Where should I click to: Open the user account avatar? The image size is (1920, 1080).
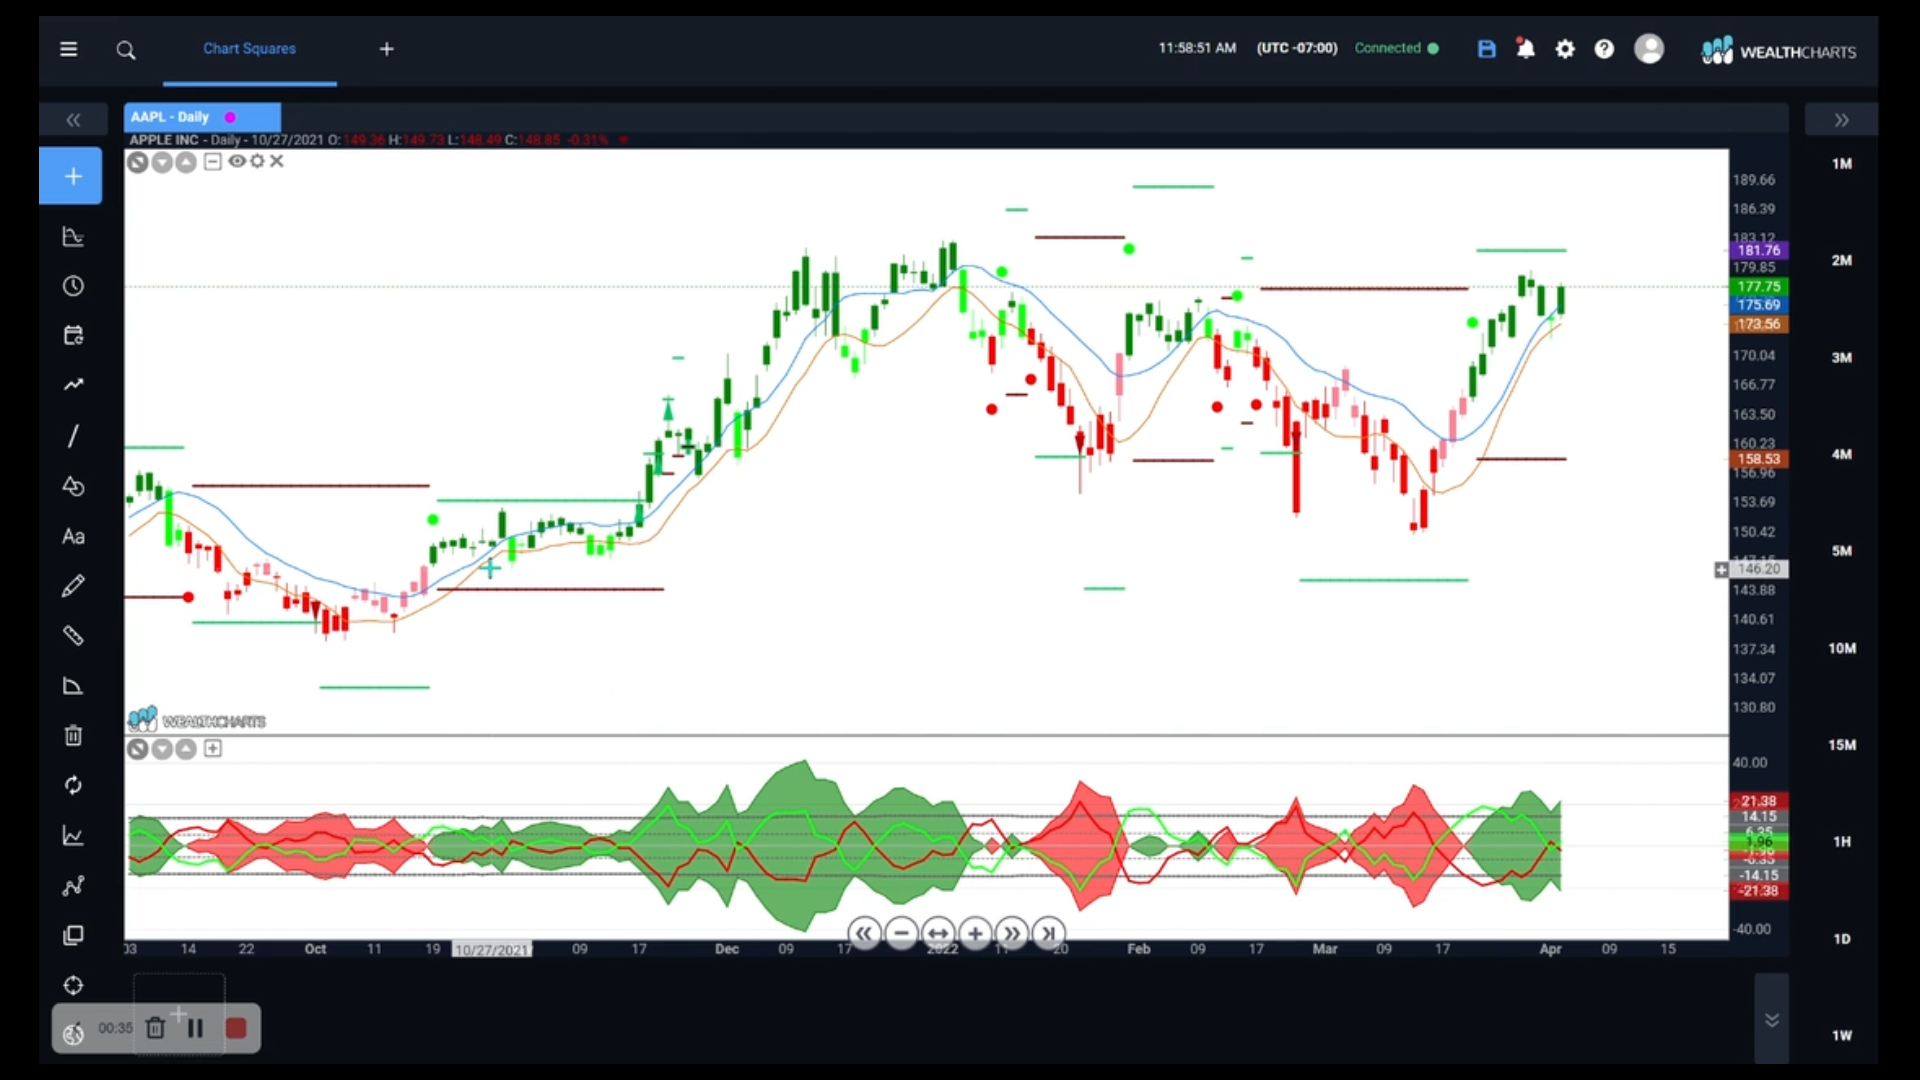pos(1648,49)
